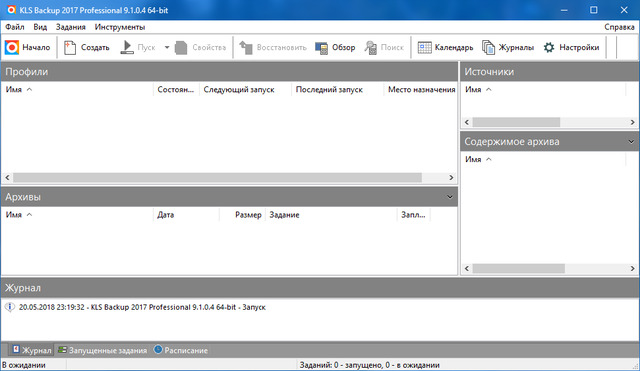Click right arrow of Источники scrollbar

click(632, 122)
